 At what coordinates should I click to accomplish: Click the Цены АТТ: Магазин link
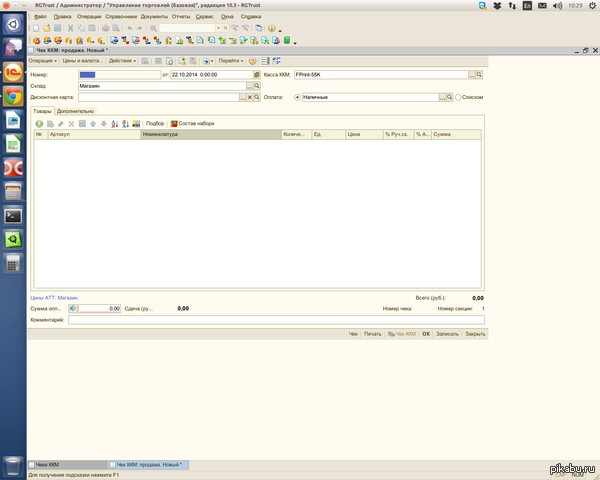coord(54,298)
